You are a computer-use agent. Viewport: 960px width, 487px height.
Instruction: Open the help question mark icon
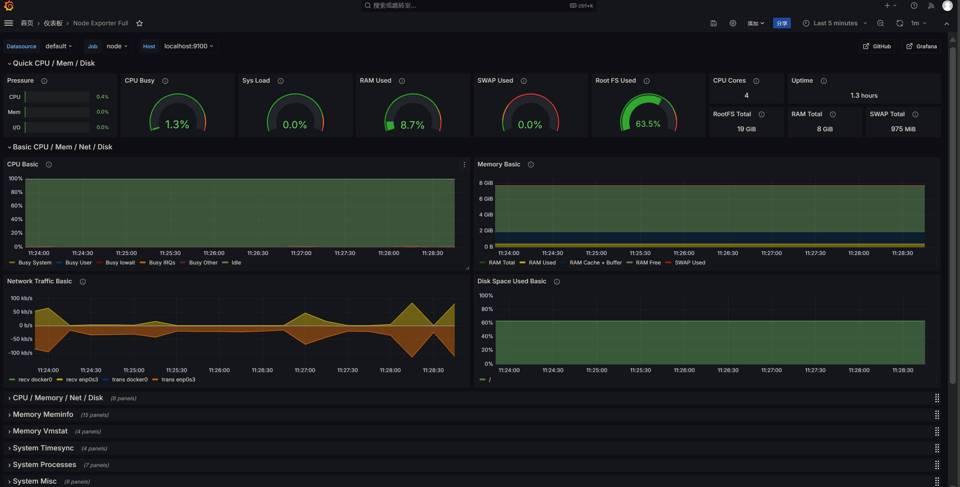click(913, 6)
